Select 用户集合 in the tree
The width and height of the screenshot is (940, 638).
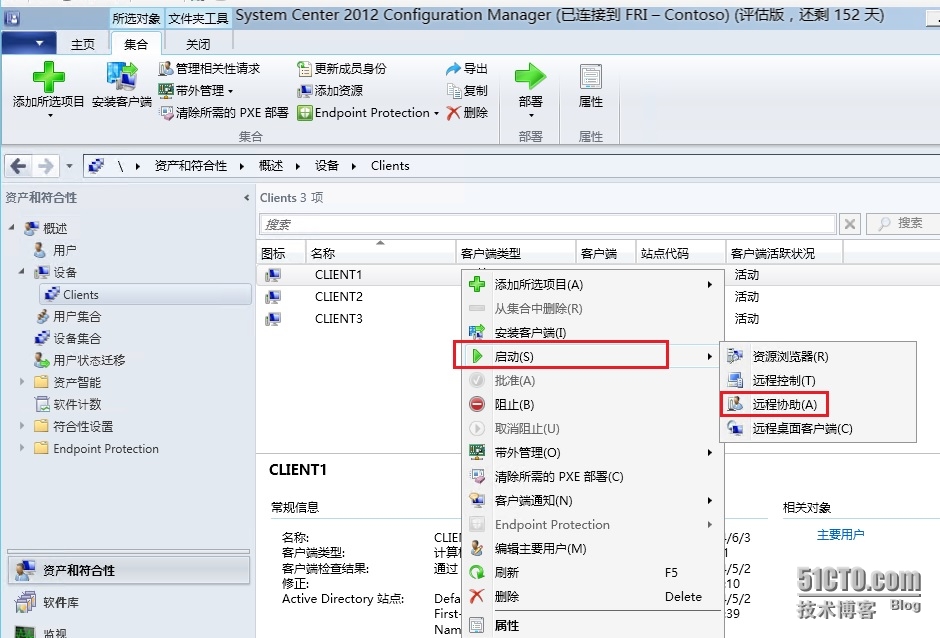tap(77, 317)
